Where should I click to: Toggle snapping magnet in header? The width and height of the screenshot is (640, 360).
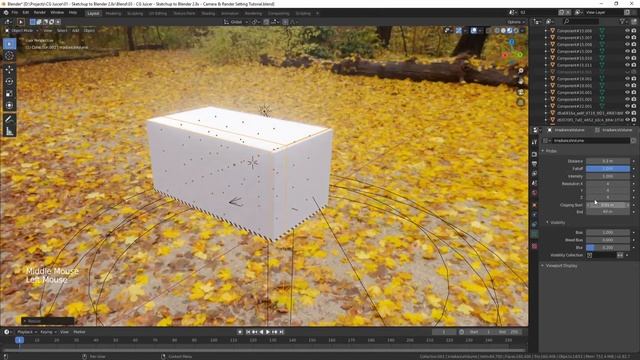coord(266,22)
